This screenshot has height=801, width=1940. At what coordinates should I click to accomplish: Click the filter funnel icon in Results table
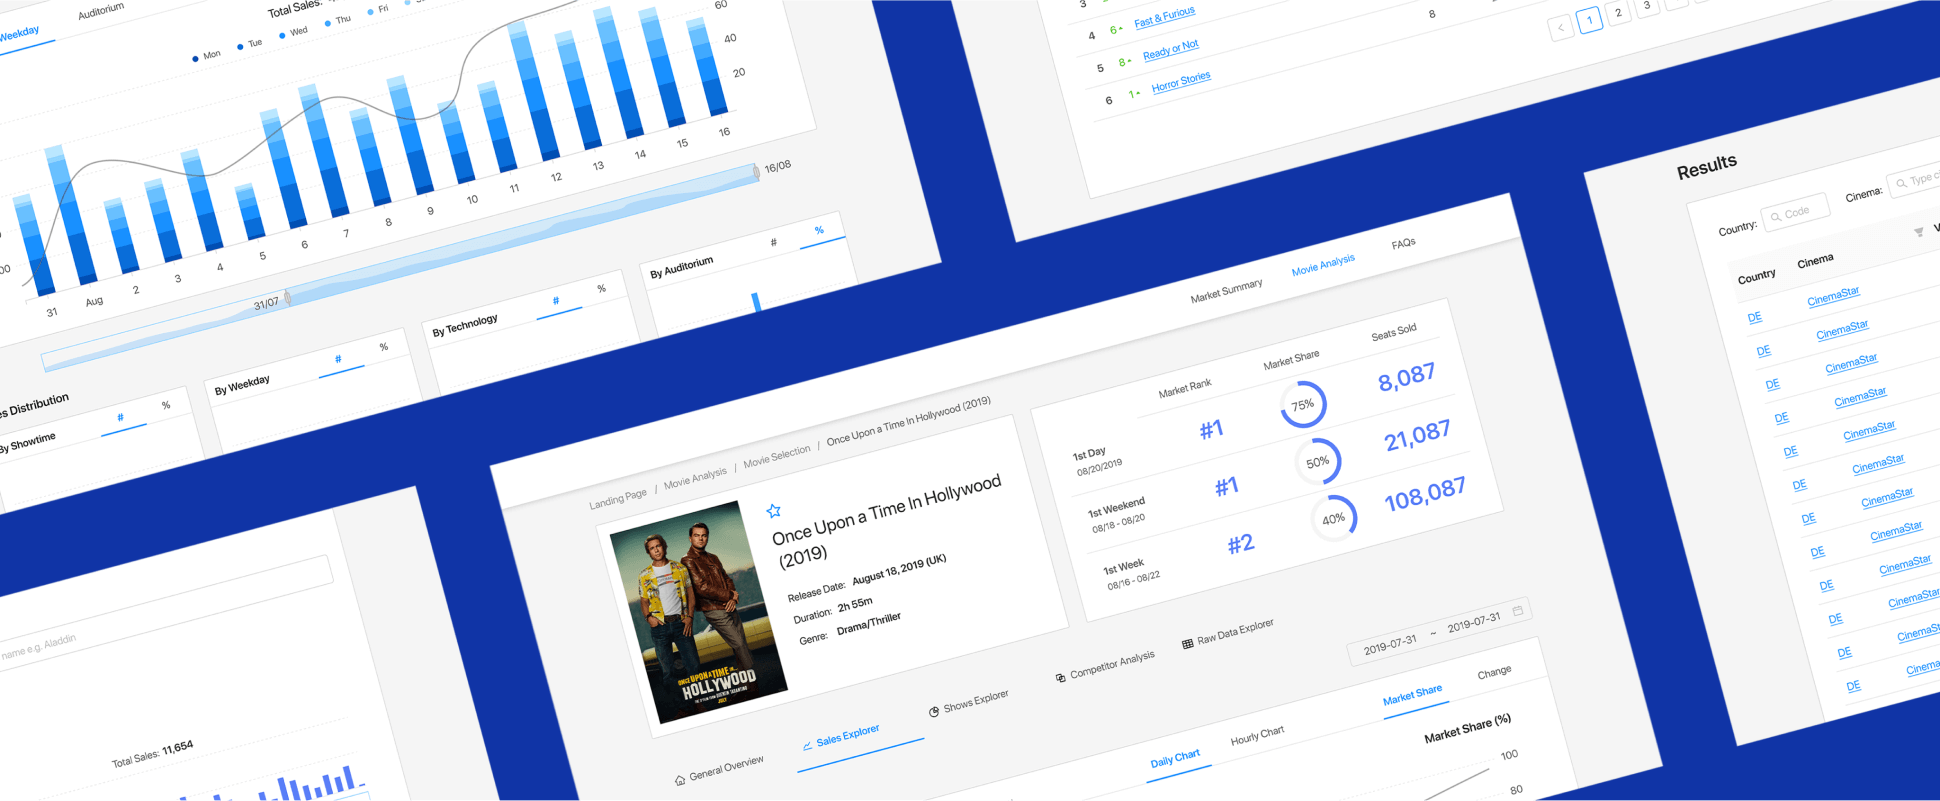tap(1918, 232)
